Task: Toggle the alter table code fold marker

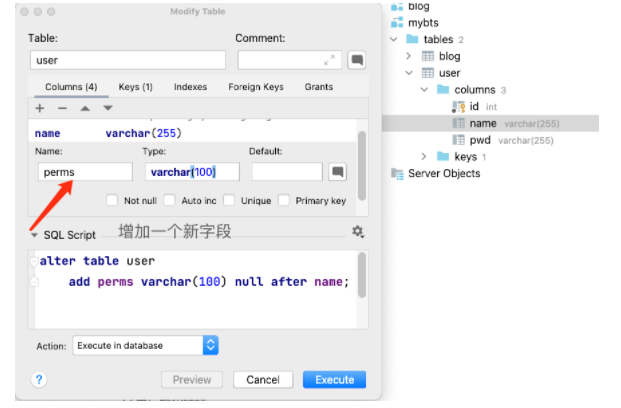Action: coord(34,261)
